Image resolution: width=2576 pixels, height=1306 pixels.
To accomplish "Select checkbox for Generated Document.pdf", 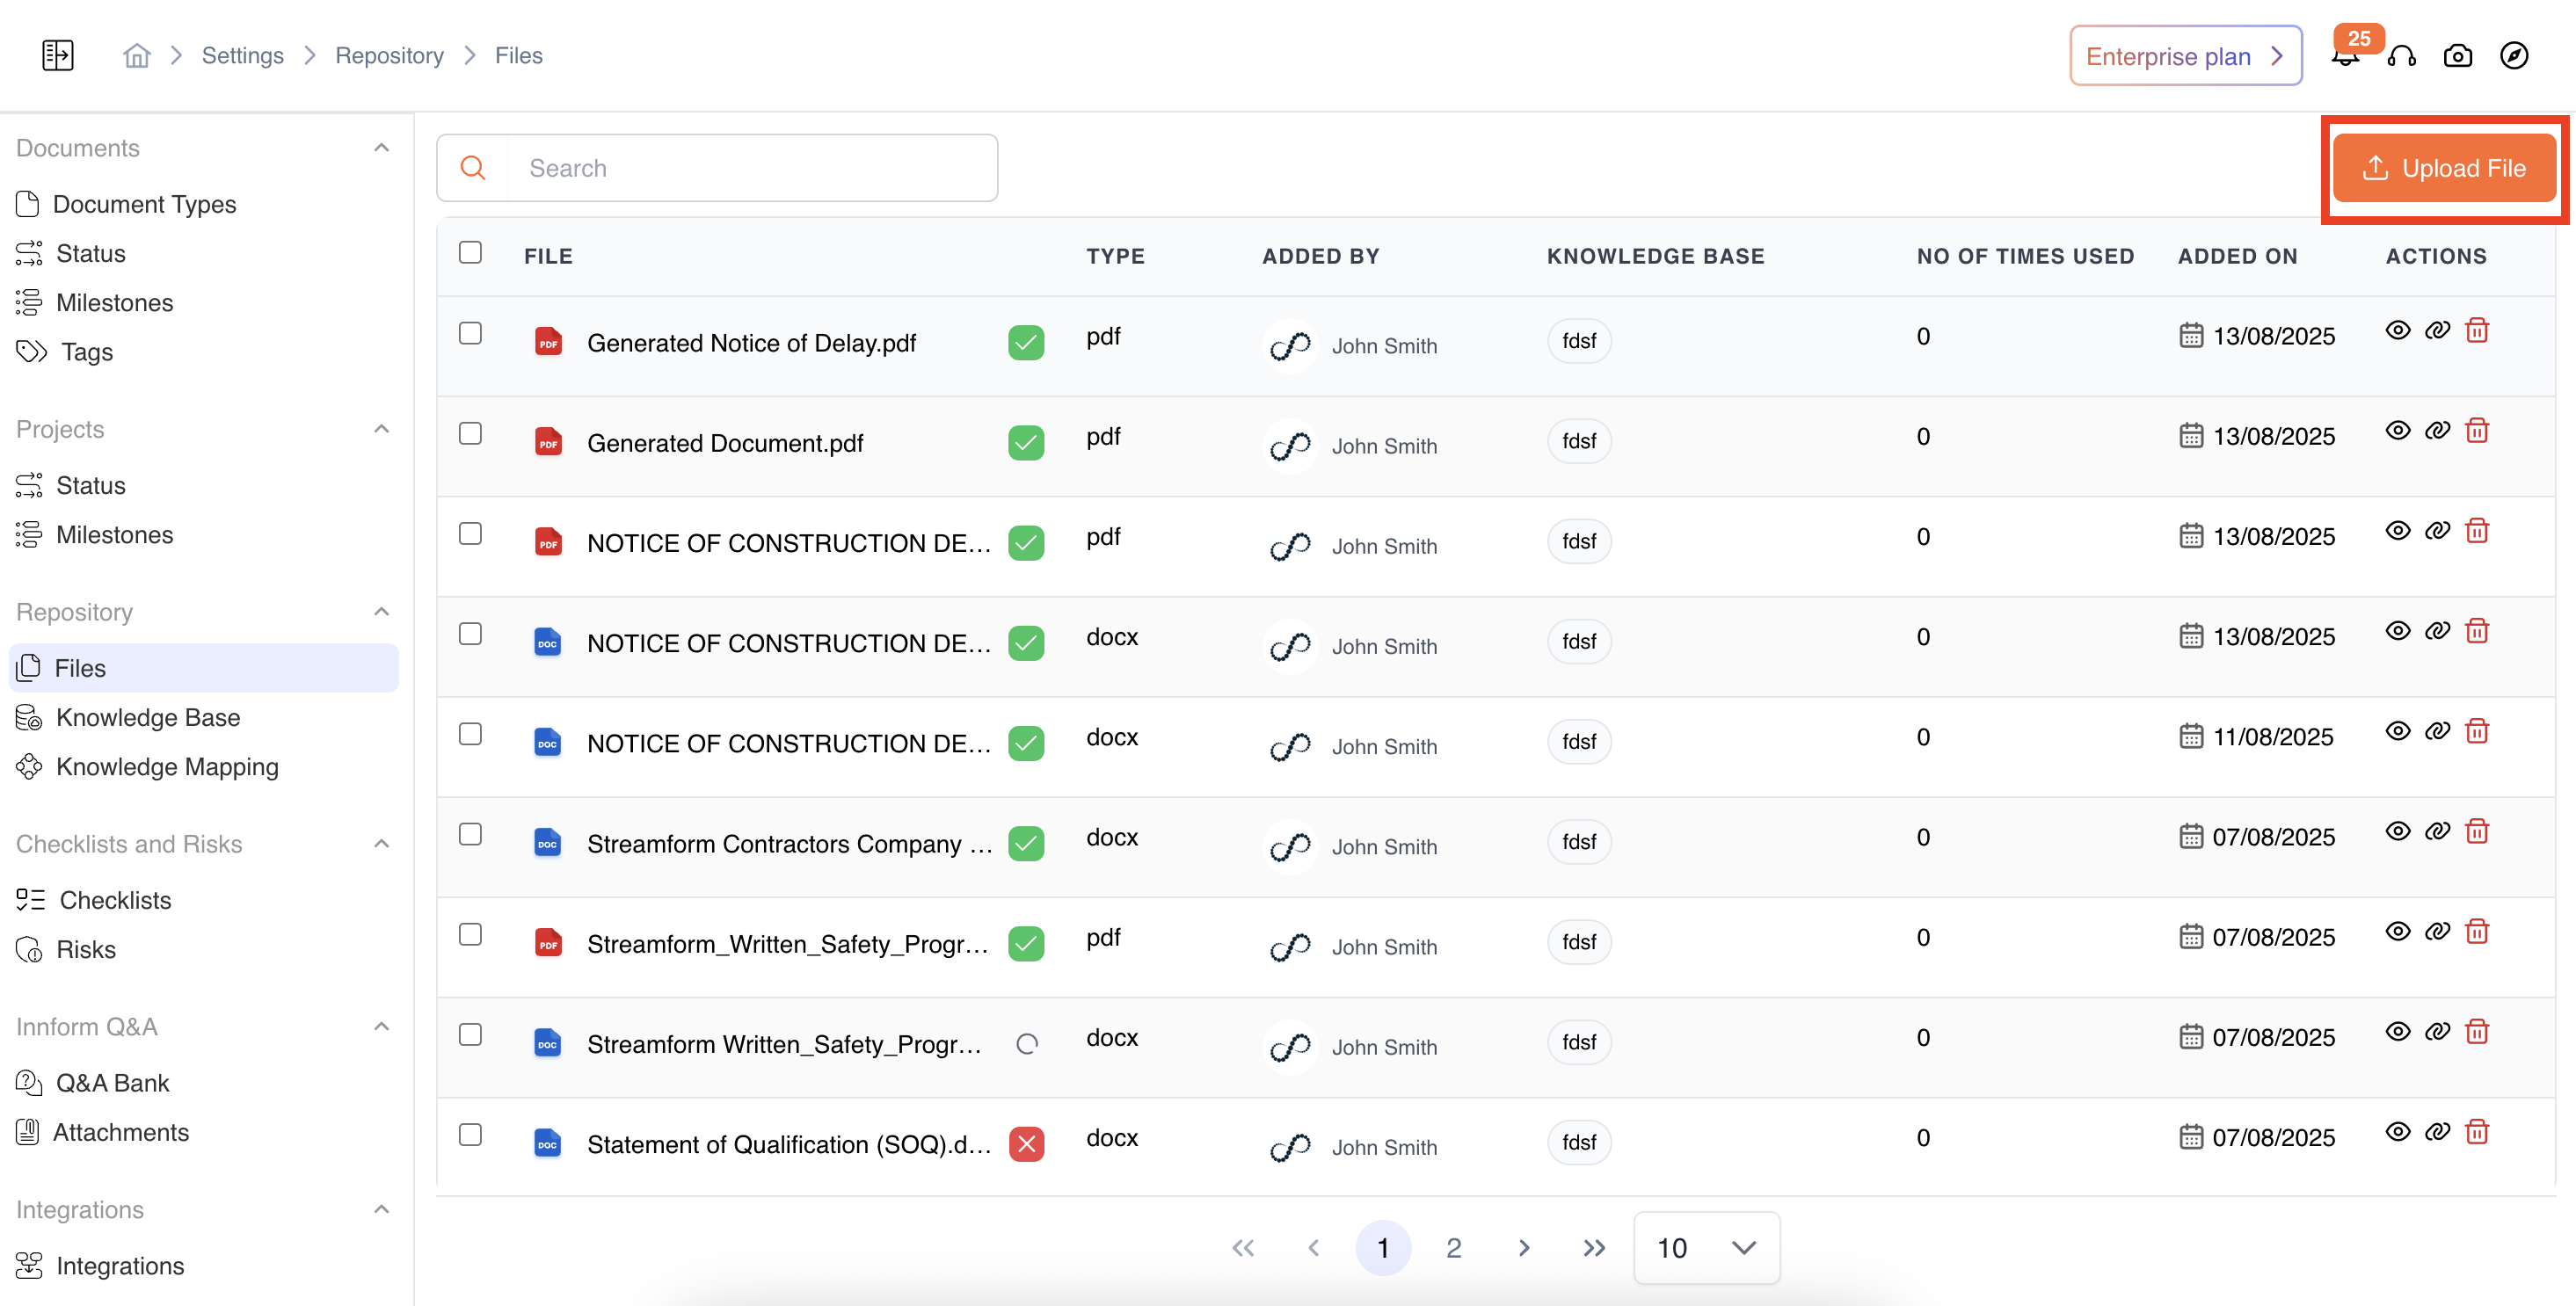I will (x=470, y=433).
